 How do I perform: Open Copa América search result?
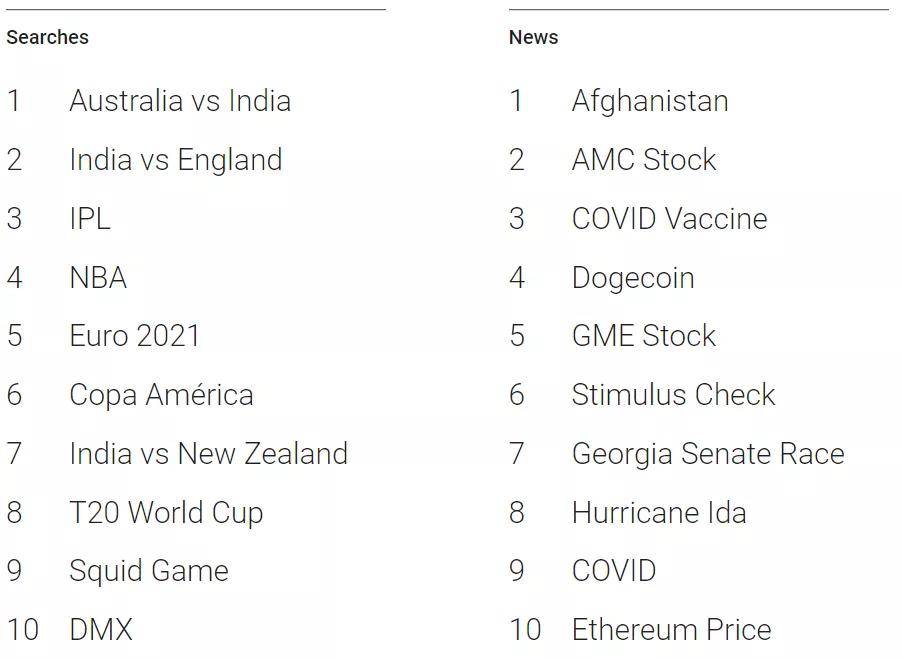click(161, 394)
